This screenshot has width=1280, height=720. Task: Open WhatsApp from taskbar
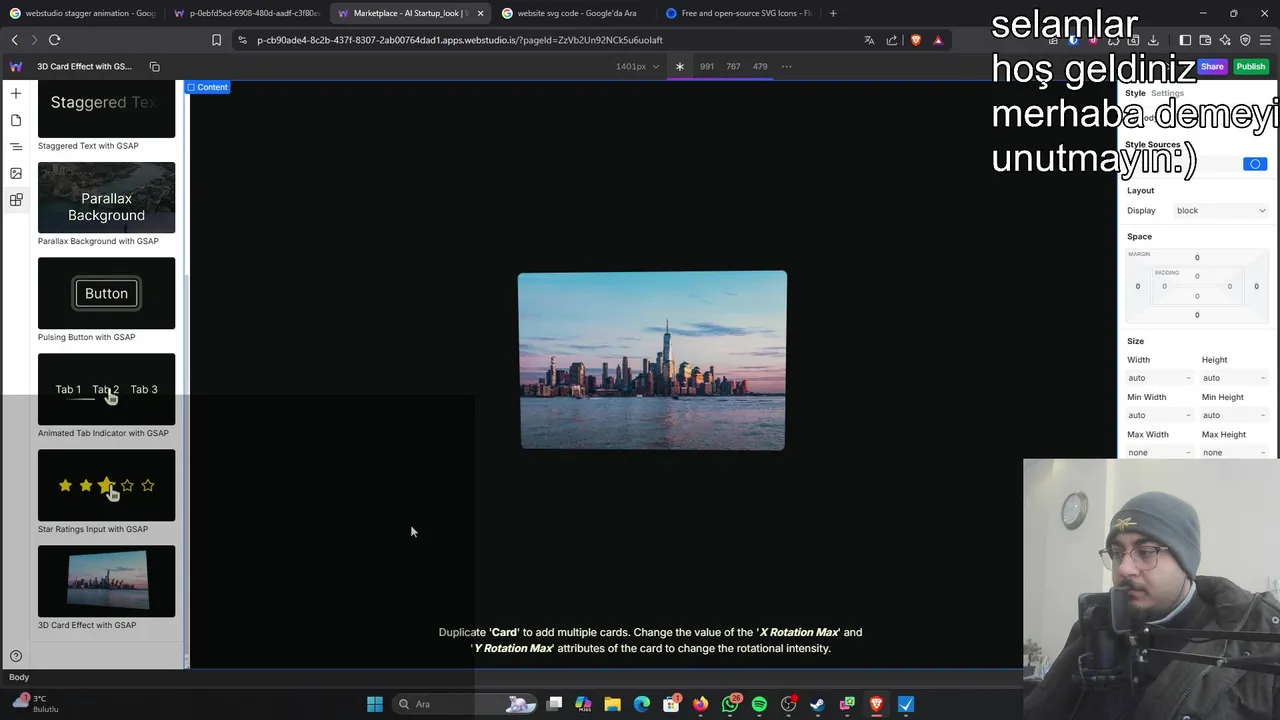[x=730, y=704]
